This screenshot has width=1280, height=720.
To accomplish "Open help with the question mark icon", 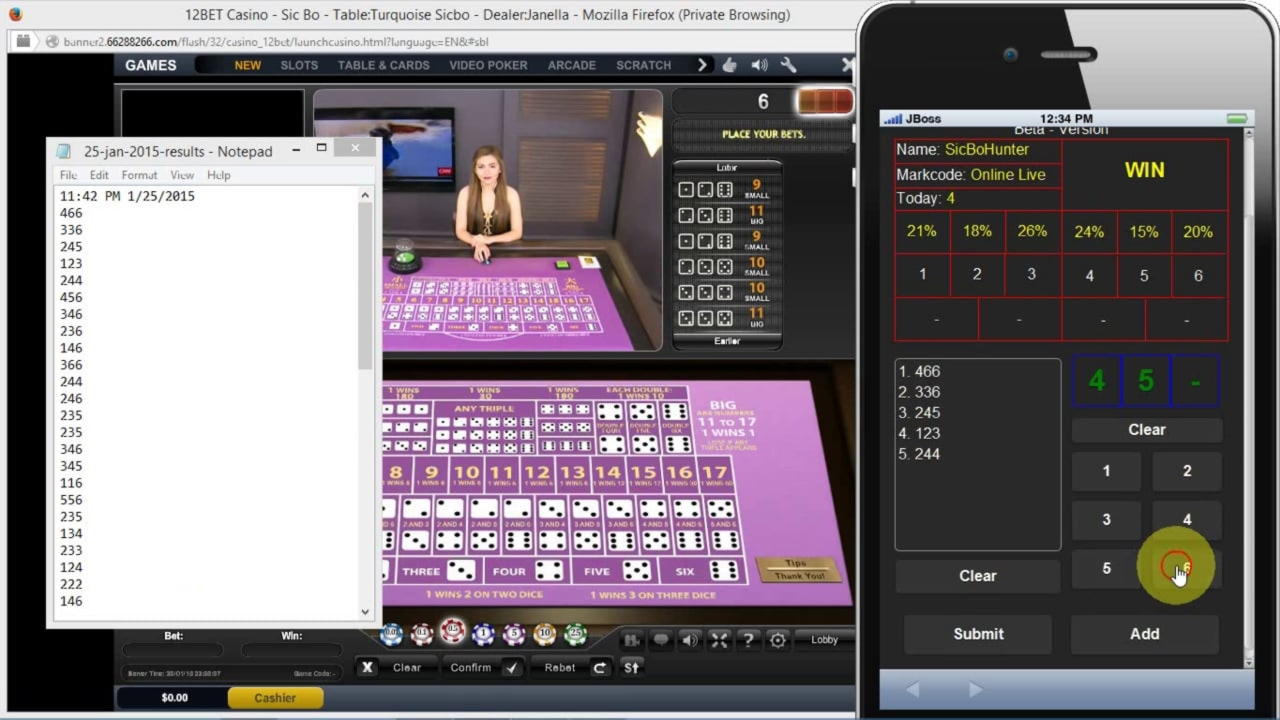I will [x=748, y=640].
